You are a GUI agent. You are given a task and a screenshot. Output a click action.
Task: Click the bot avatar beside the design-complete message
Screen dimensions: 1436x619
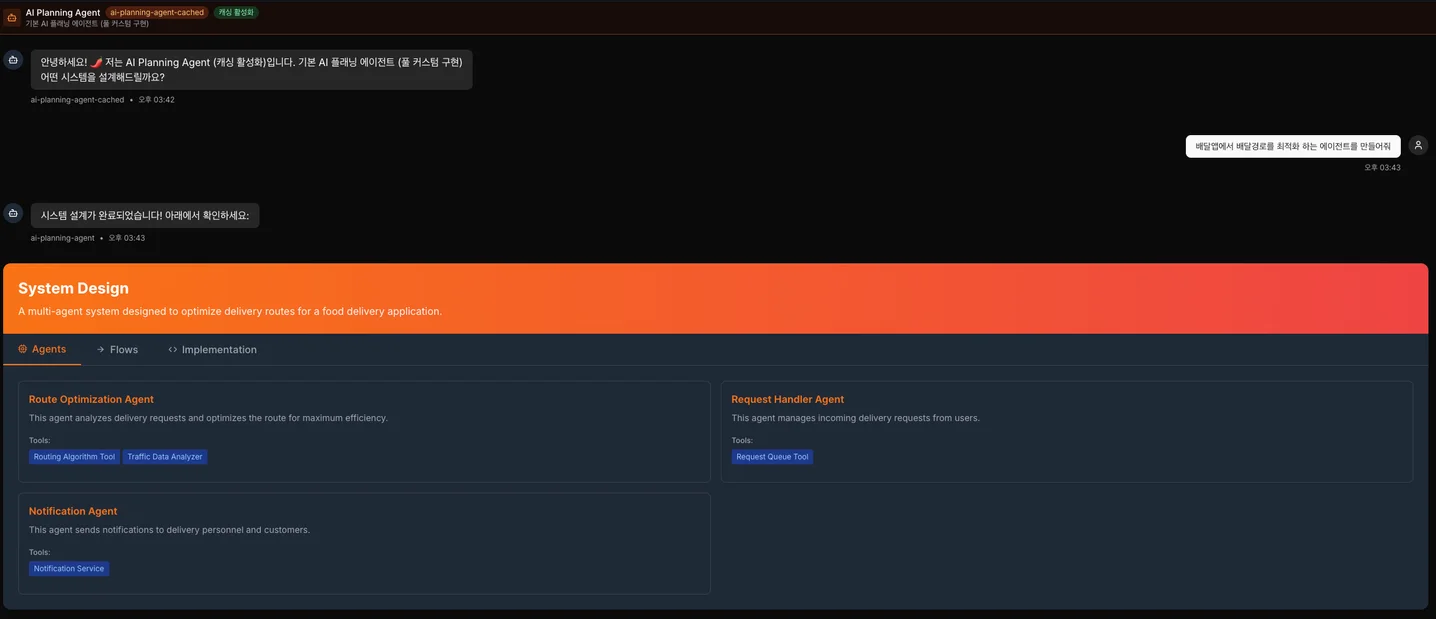coord(13,213)
